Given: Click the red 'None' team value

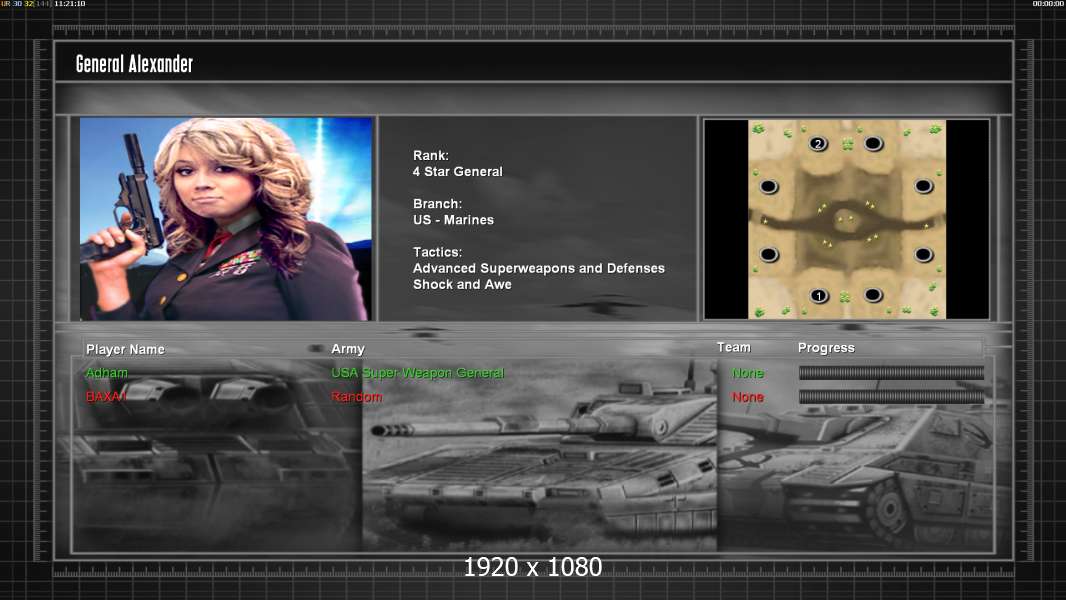Looking at the screenshot, I should point(748,397).
